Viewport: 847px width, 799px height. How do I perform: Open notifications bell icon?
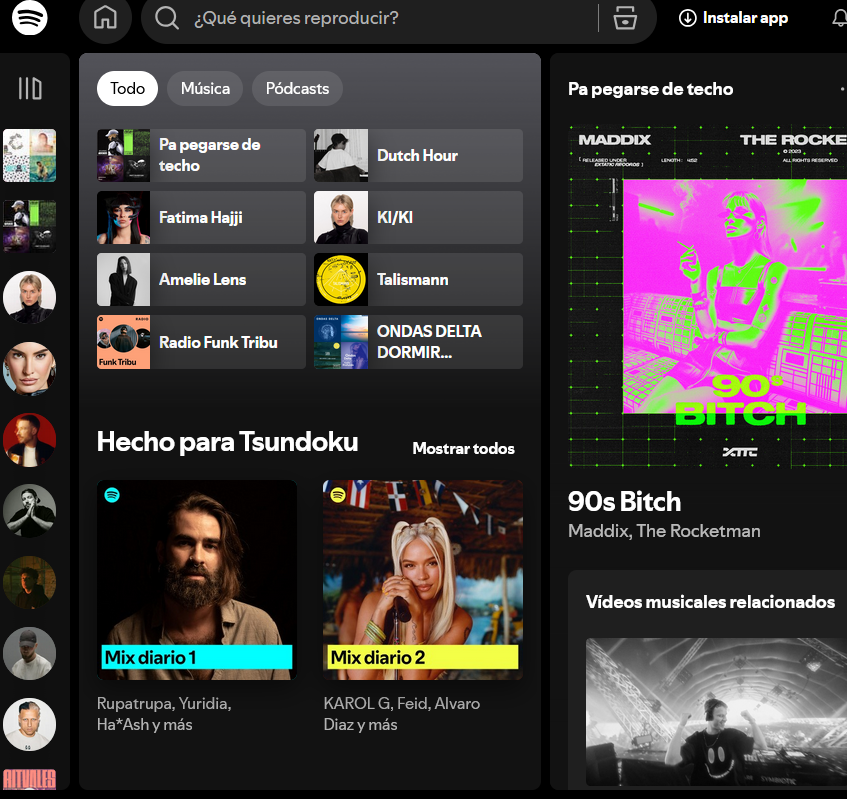[839, 18]
